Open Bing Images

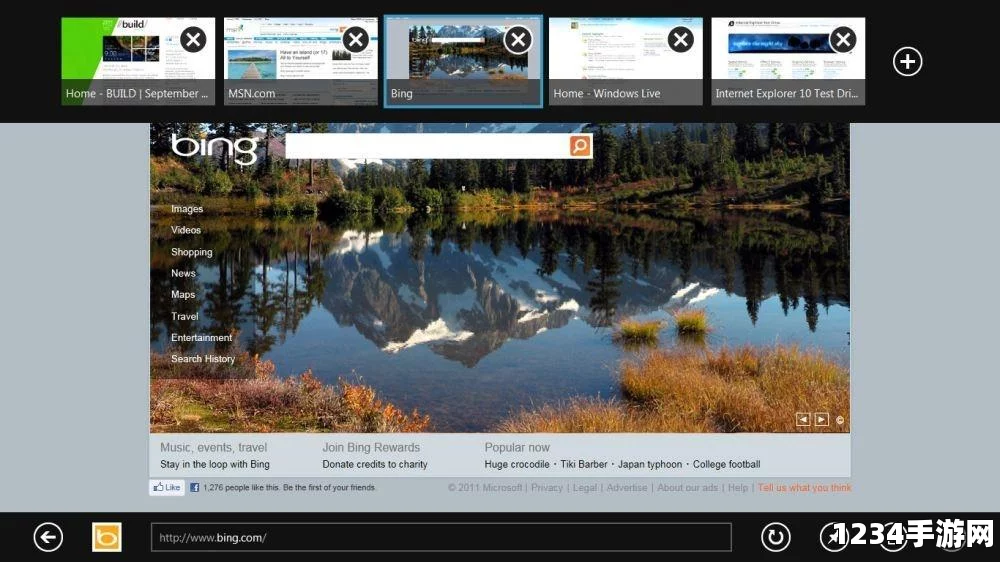click(x=187, y=209)
